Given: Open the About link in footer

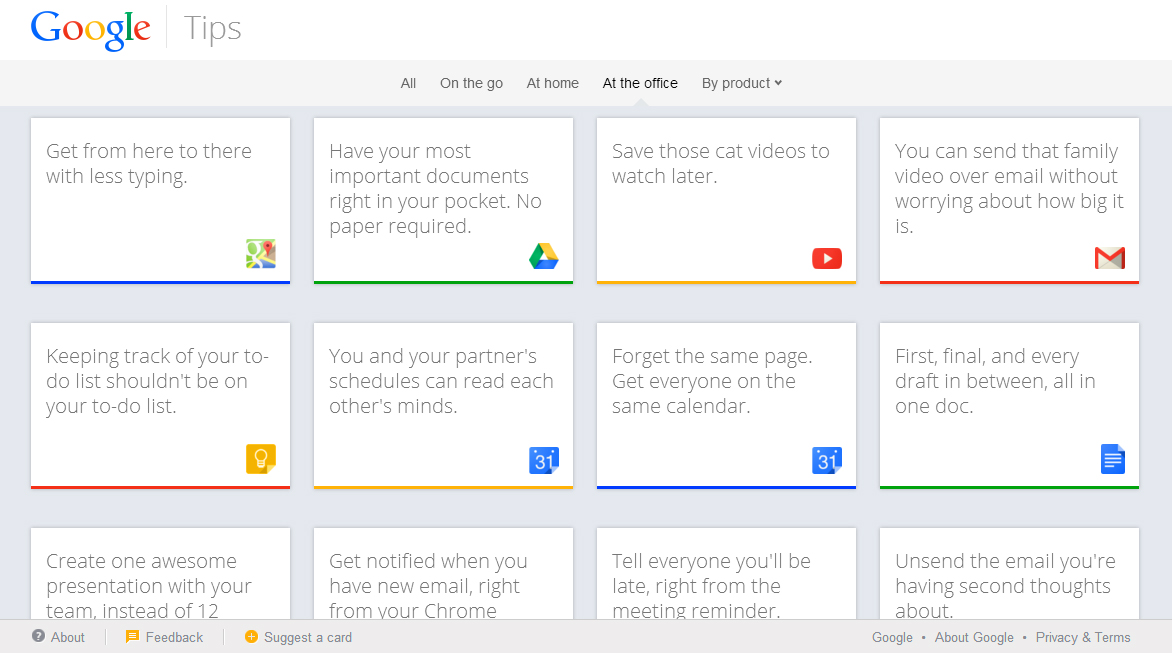Looking at the screenshot, I should pos(67,637).
